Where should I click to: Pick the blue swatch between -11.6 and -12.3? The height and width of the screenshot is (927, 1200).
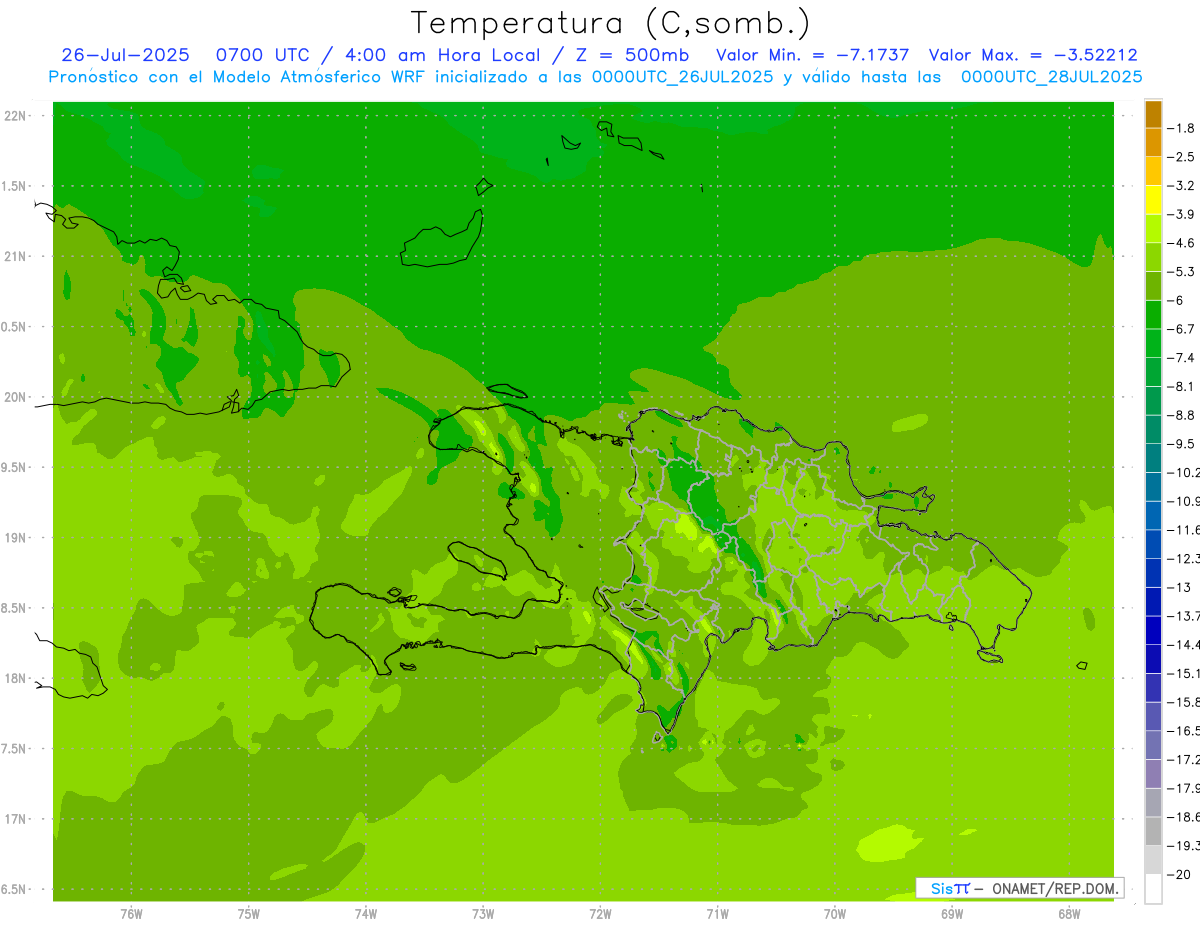click(x=1153, y=544)
